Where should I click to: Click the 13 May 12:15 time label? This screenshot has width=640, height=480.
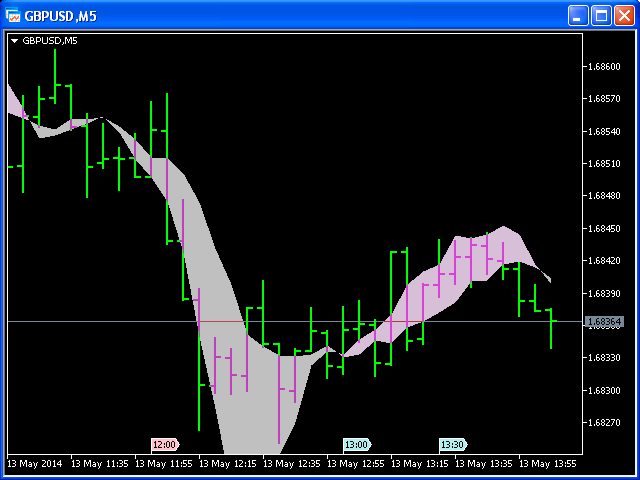pos(229,464)
